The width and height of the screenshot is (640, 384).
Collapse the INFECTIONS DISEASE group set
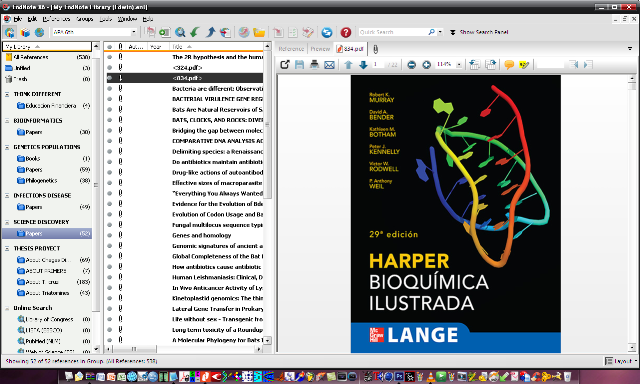point(7,196)
